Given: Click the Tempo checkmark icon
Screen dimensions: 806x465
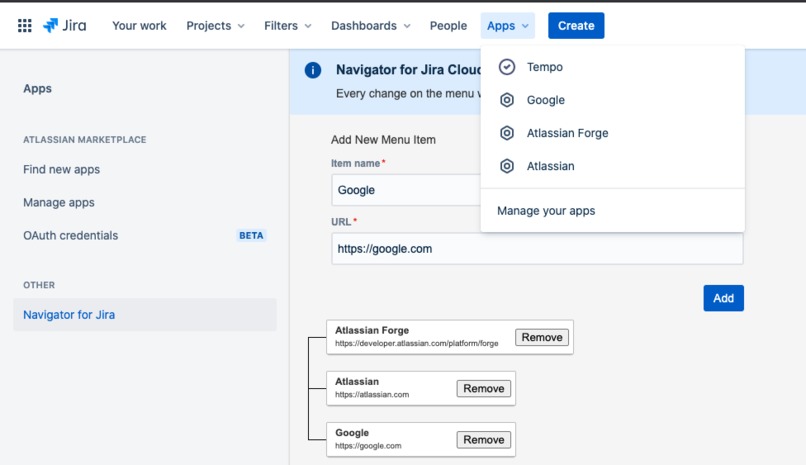Looking at the screenshot, I should click(x=507, y=67).
